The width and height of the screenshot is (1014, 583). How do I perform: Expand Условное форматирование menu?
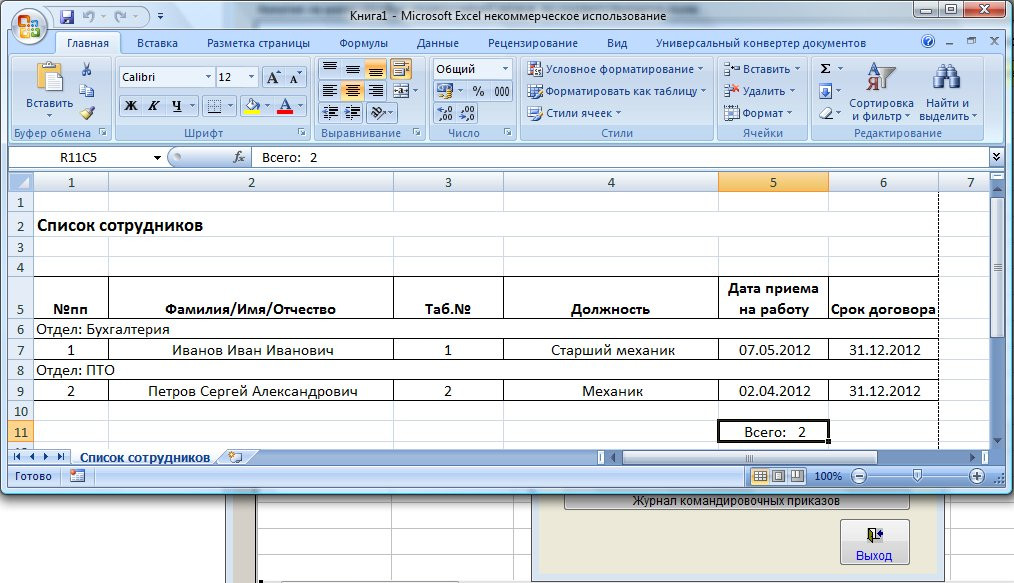click(x=614, y=69)
